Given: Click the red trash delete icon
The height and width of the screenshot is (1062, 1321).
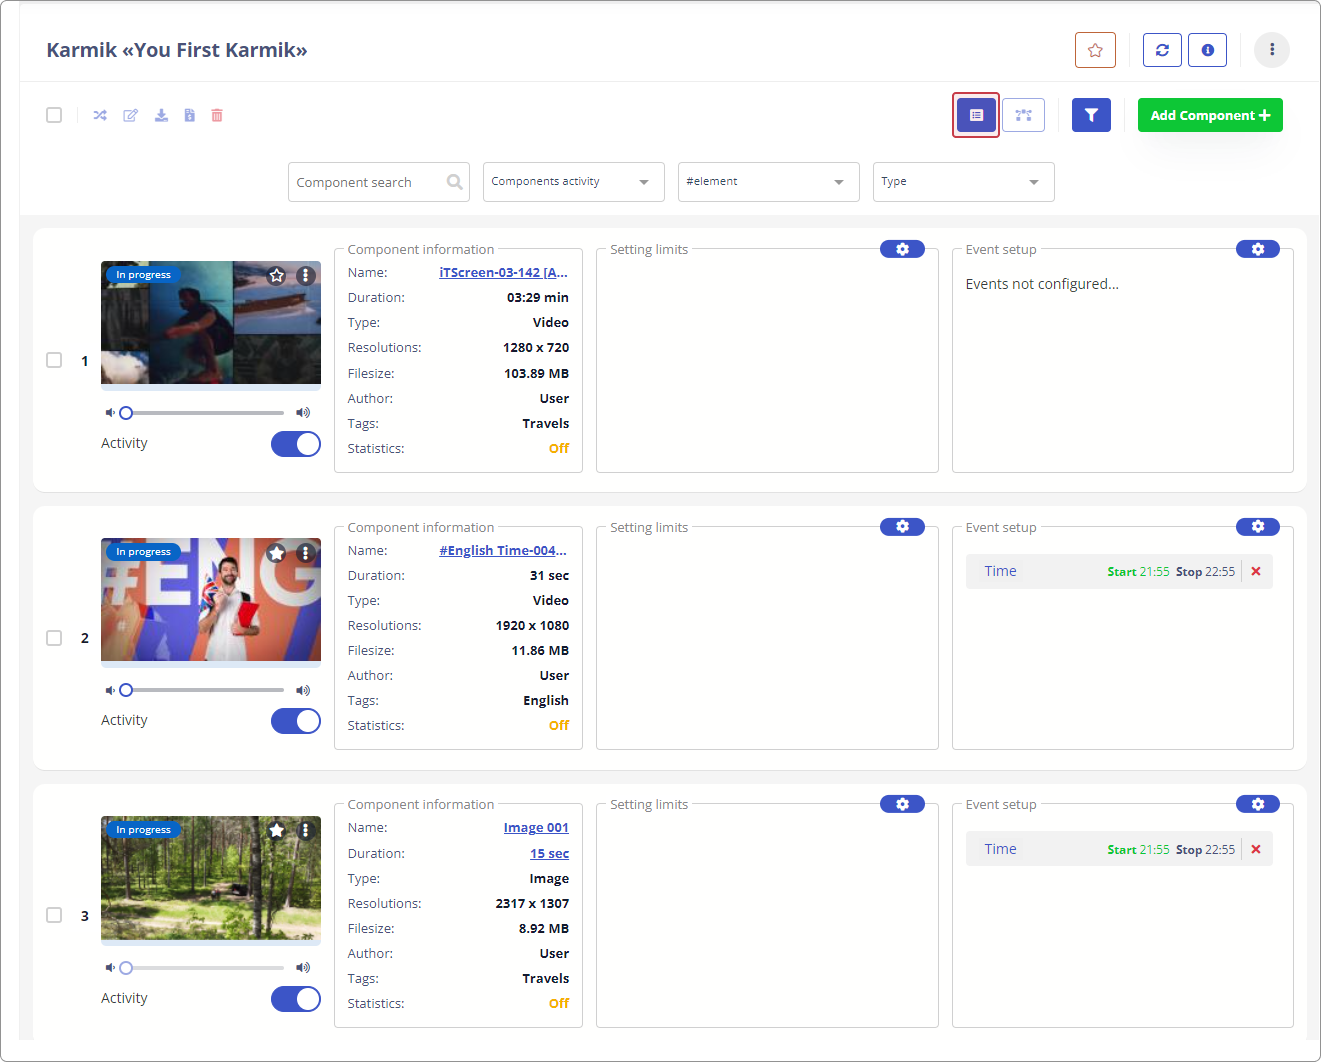Looking at the screenshot, I should click(x=217, y=116).
